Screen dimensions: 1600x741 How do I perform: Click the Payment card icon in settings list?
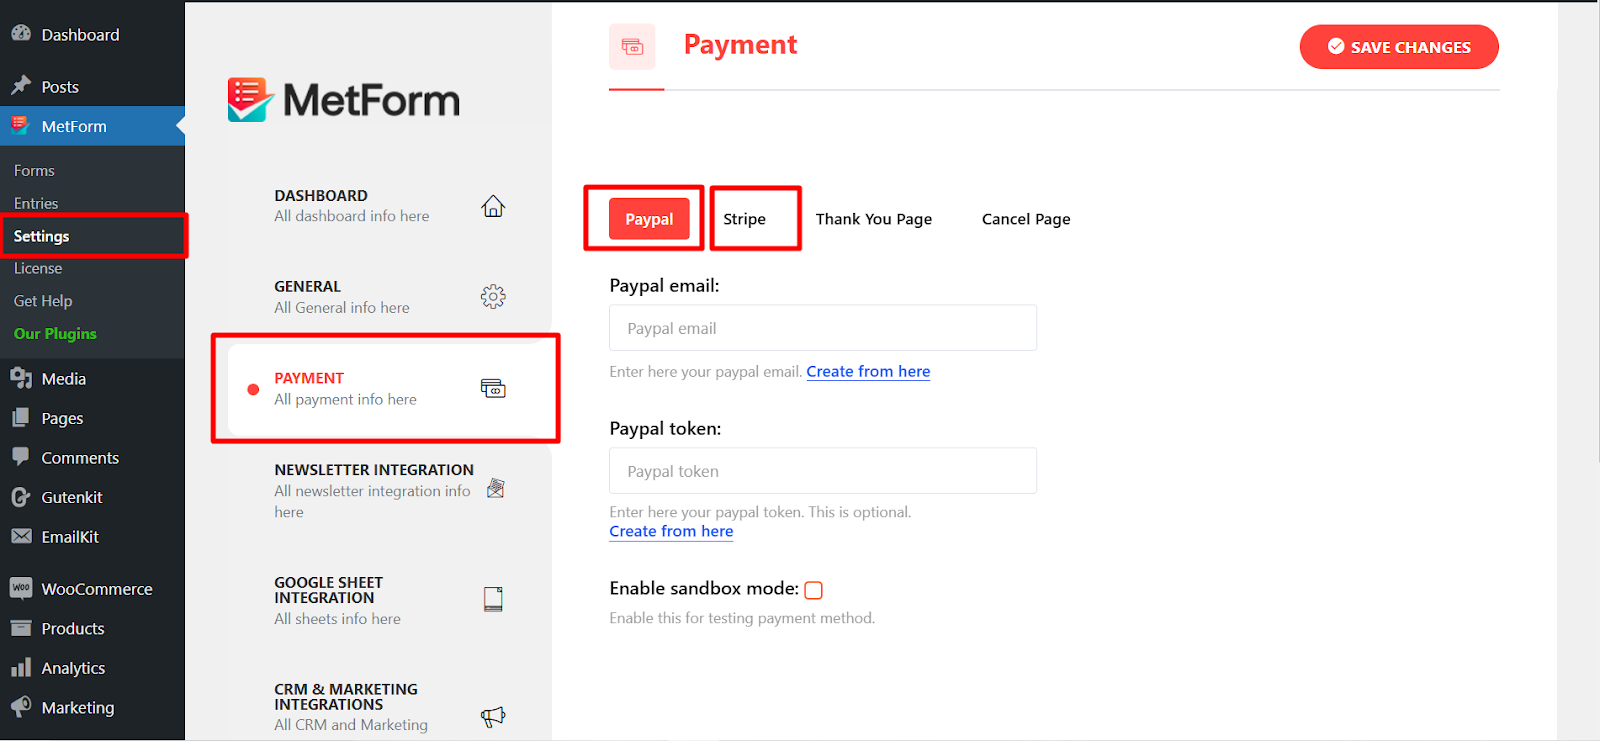click(x=493, y=388)
